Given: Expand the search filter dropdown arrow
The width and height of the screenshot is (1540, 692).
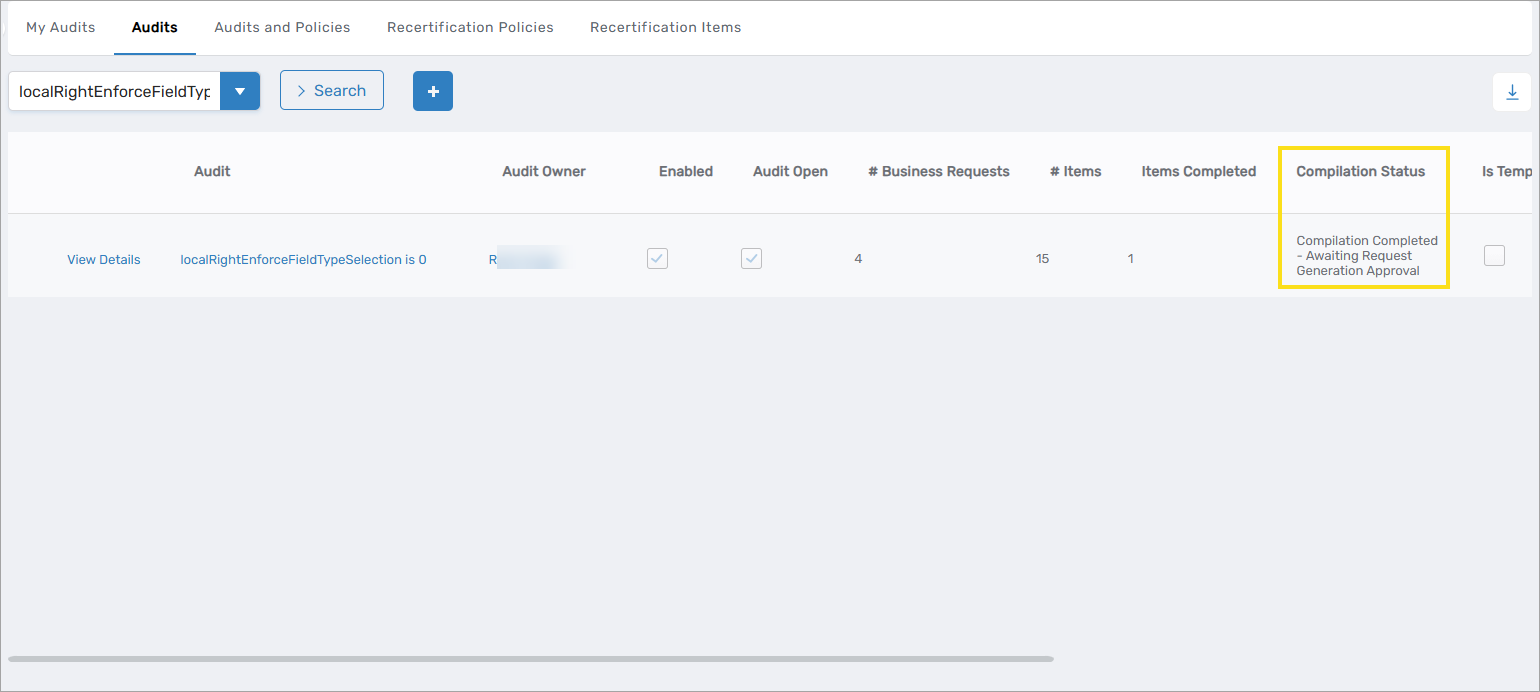Looking at the screenshot, I should (240, 91).
